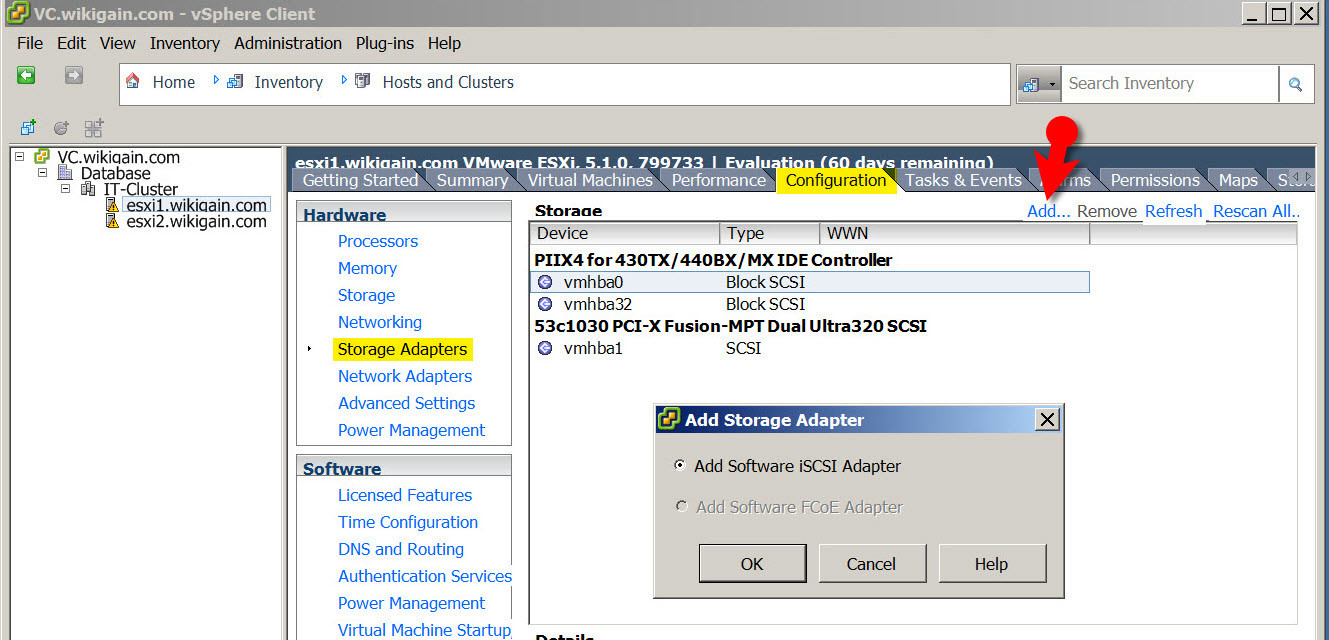This screenshot has width=1329, height=640.
Task: Open Networking in Hardware list
Action: (380, 322)
